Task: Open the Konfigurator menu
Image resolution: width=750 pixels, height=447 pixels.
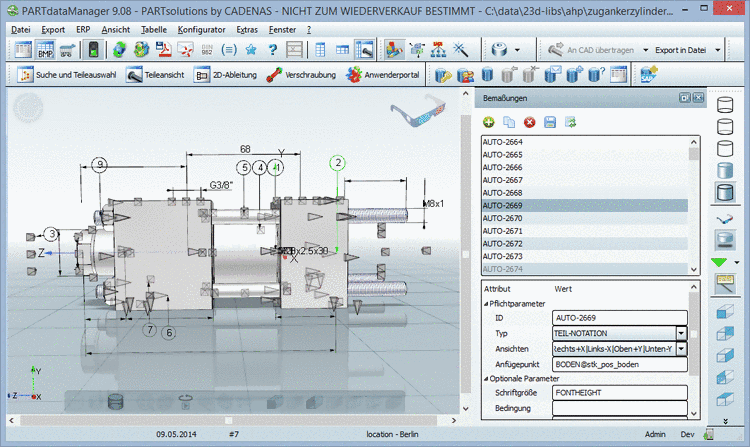Action: point(201,30)
